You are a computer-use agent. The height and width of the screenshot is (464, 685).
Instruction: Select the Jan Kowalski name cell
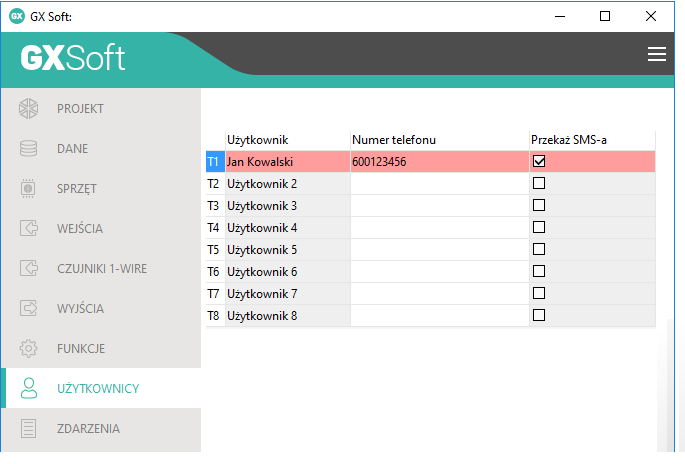[287, 161]
